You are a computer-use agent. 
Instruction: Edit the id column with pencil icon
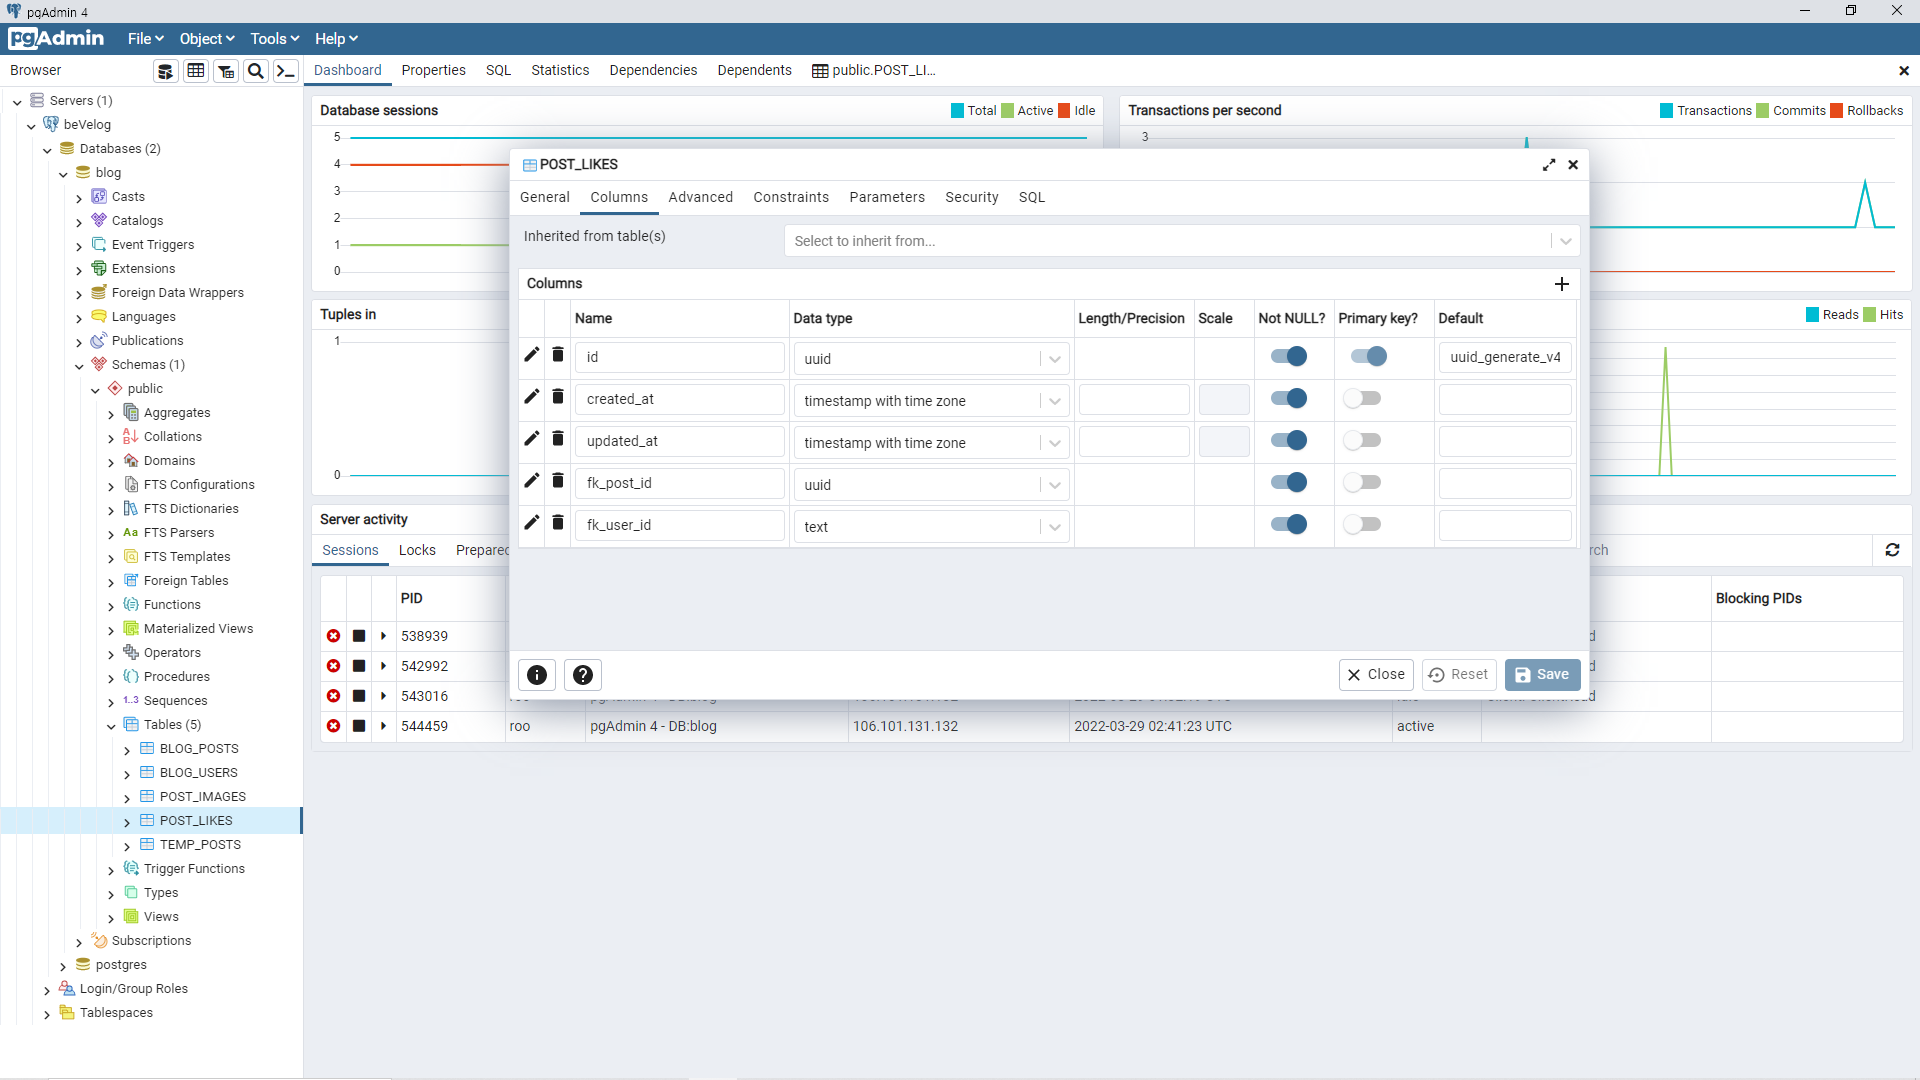click(x=532, y=355)
